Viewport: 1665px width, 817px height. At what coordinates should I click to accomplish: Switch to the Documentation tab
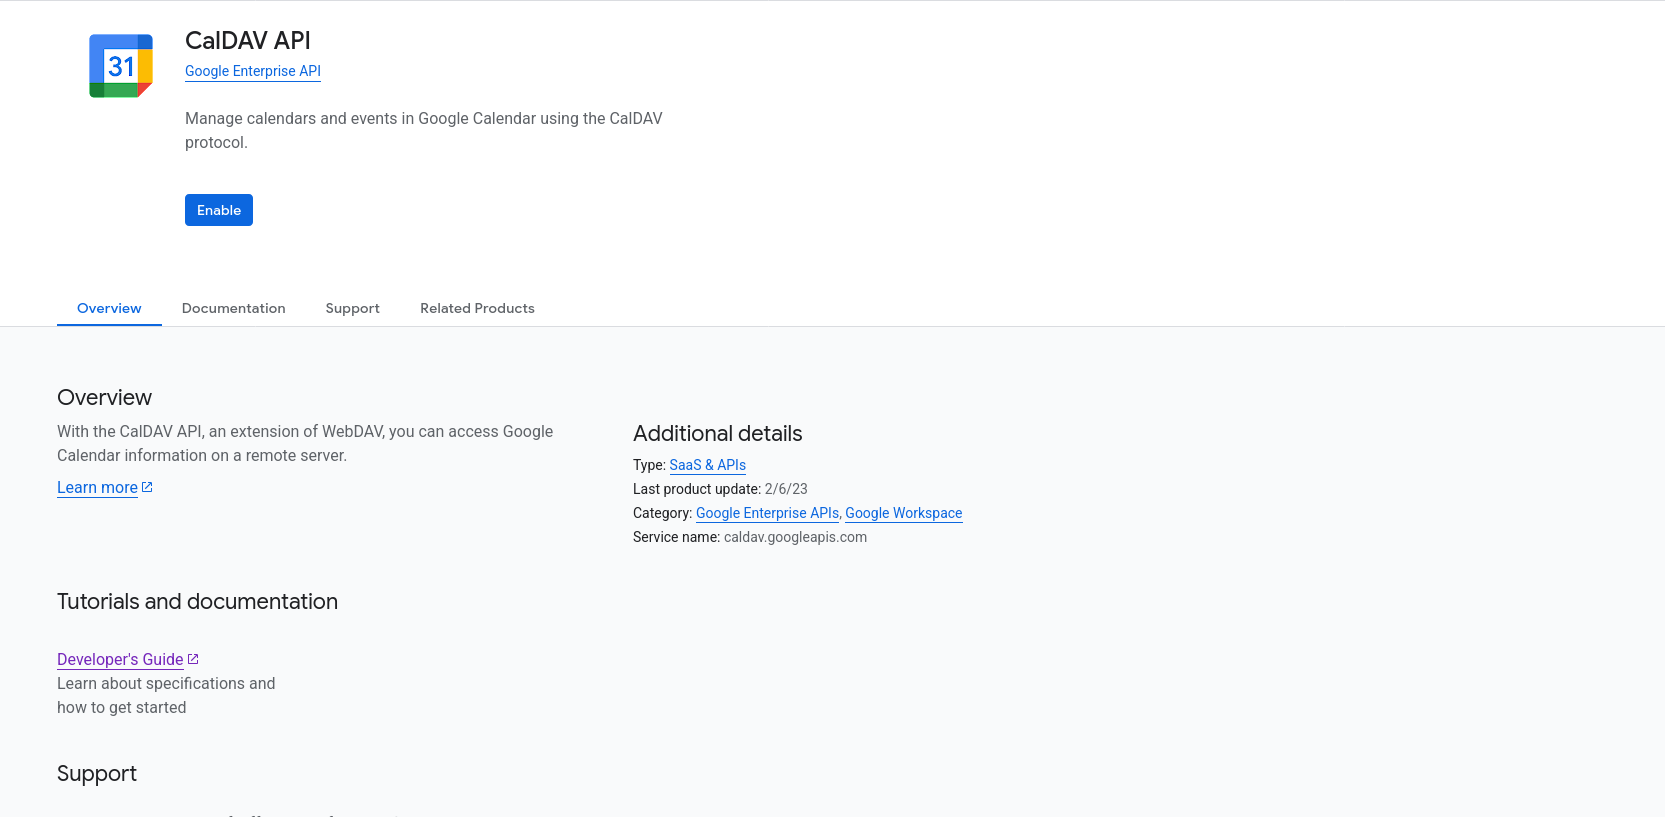click(234, 308)
